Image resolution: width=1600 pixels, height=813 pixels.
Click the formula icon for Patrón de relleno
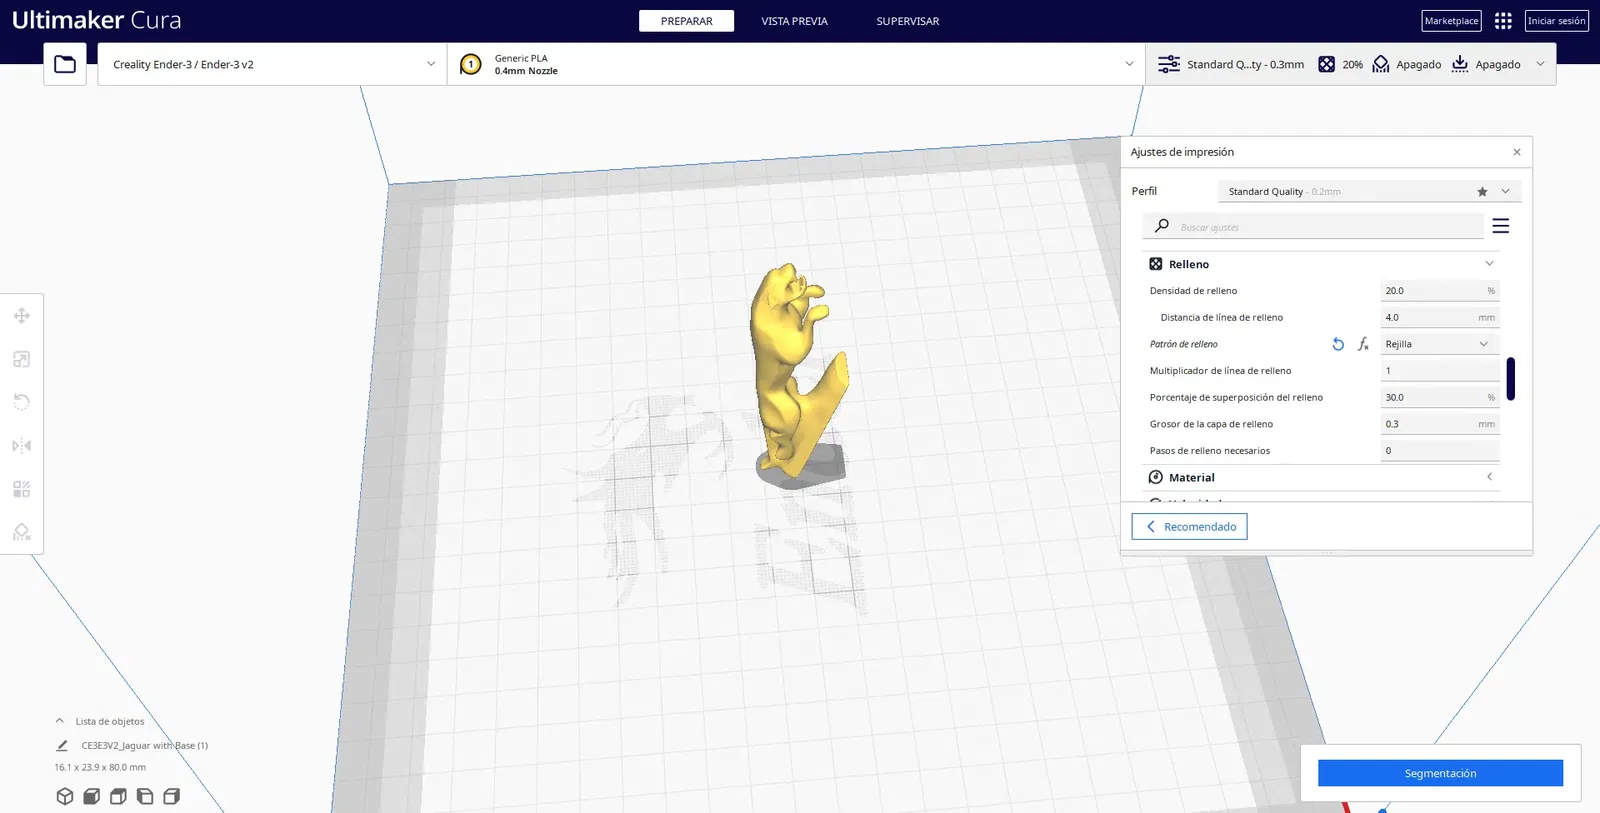1363,344
